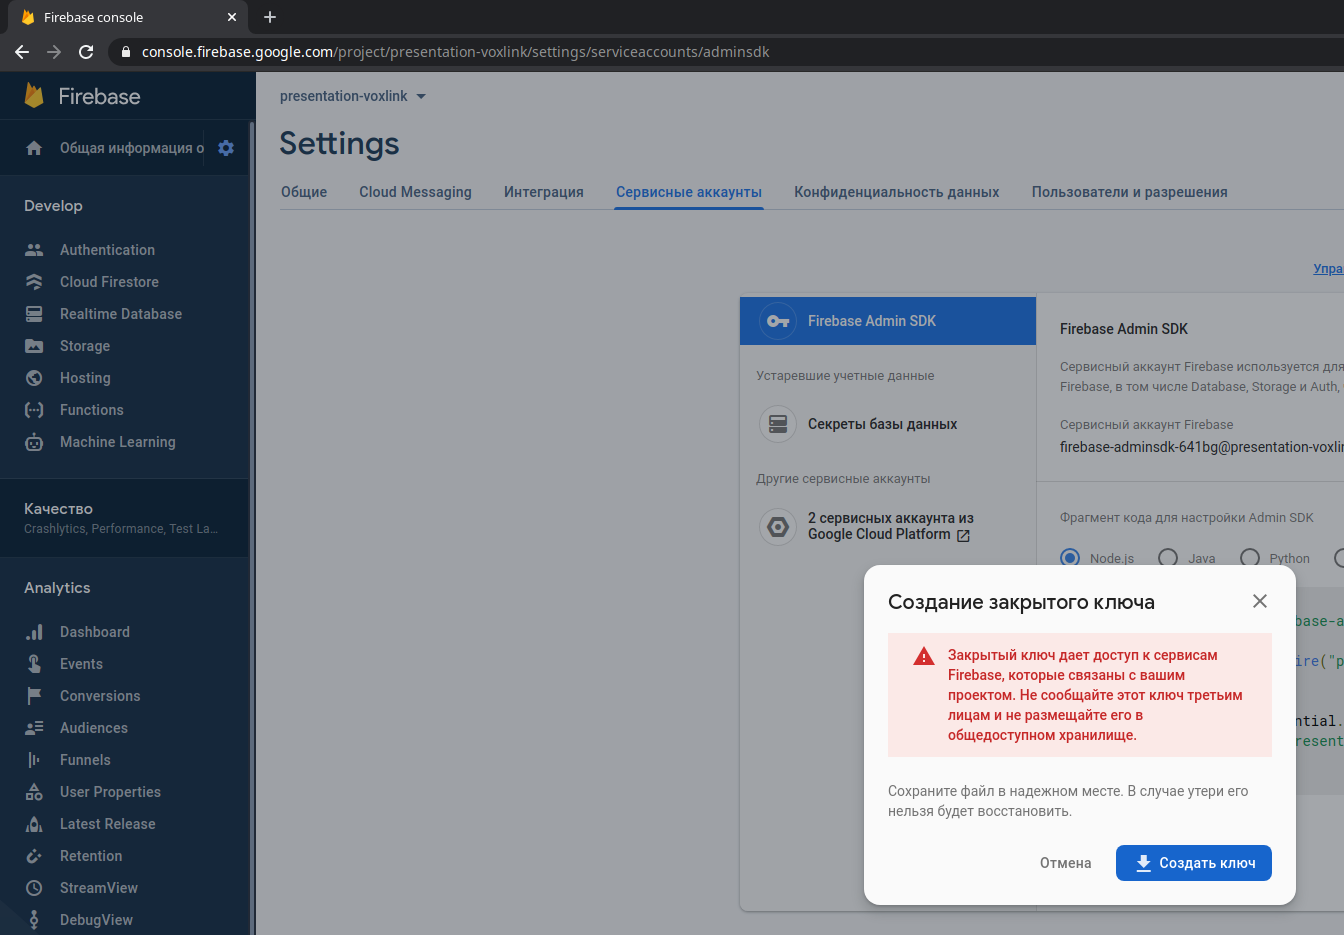
Task: Click the Cloud Firestore icon
Action: tap(34, 282)
